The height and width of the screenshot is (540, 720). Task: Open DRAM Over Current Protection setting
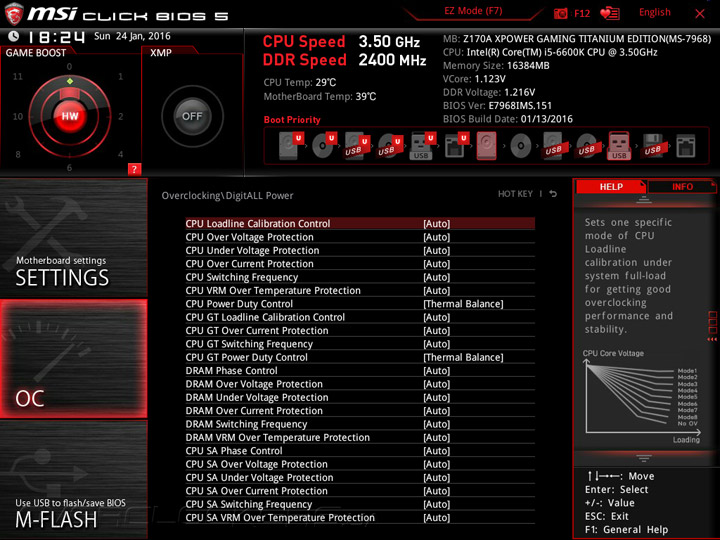pyautogui.click(x=360, y=411)
